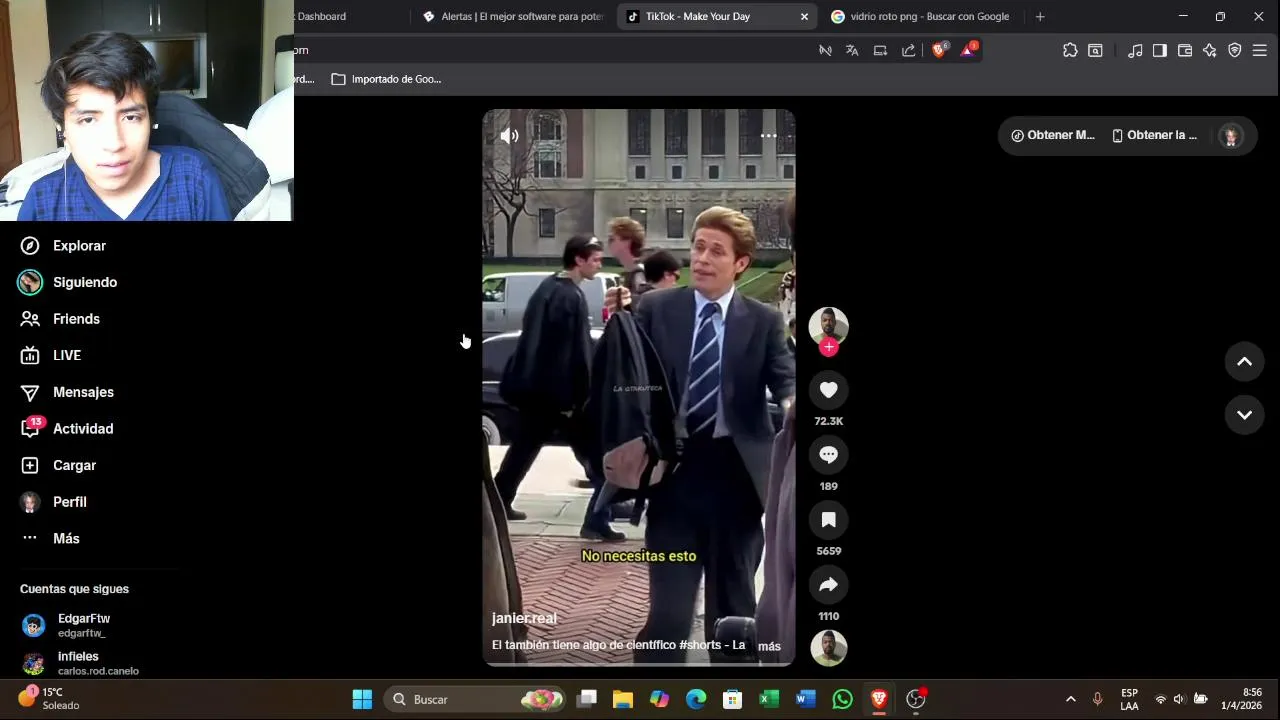Open the Windows Start menu
Image resolution: width=1280 pixels, height=720 pixels.
click(362, 699)
